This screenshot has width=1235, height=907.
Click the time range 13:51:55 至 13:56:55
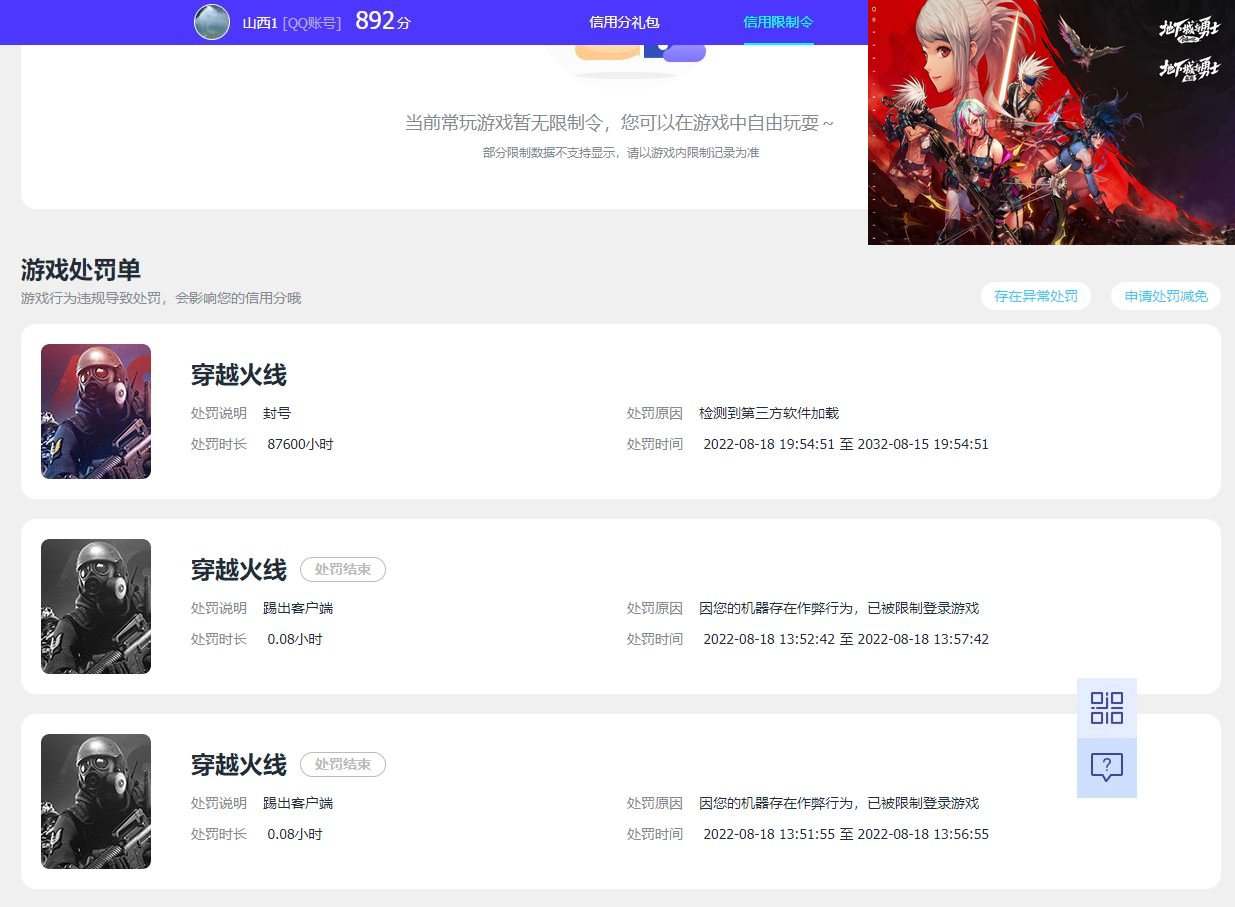pos(846,834)
